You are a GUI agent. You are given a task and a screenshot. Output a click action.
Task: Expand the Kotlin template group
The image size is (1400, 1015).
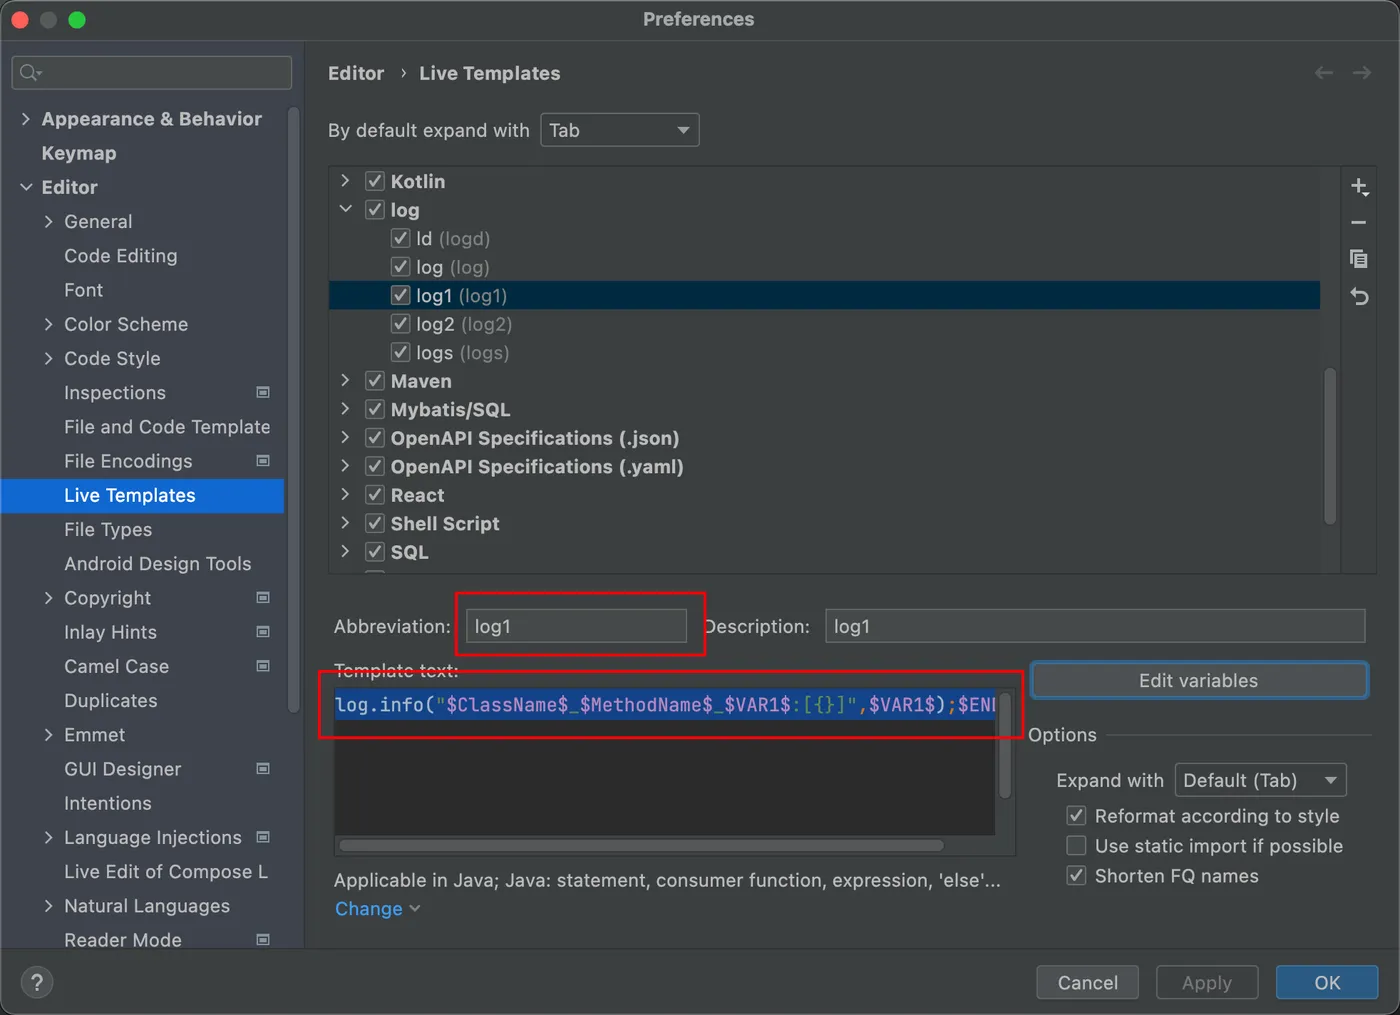tap(346, 181)
